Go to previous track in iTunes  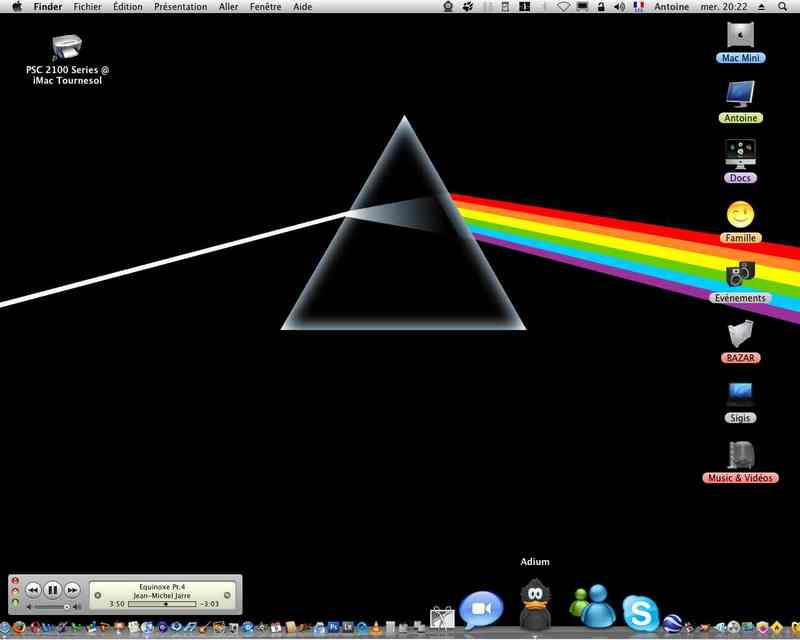tap(33, 590)
